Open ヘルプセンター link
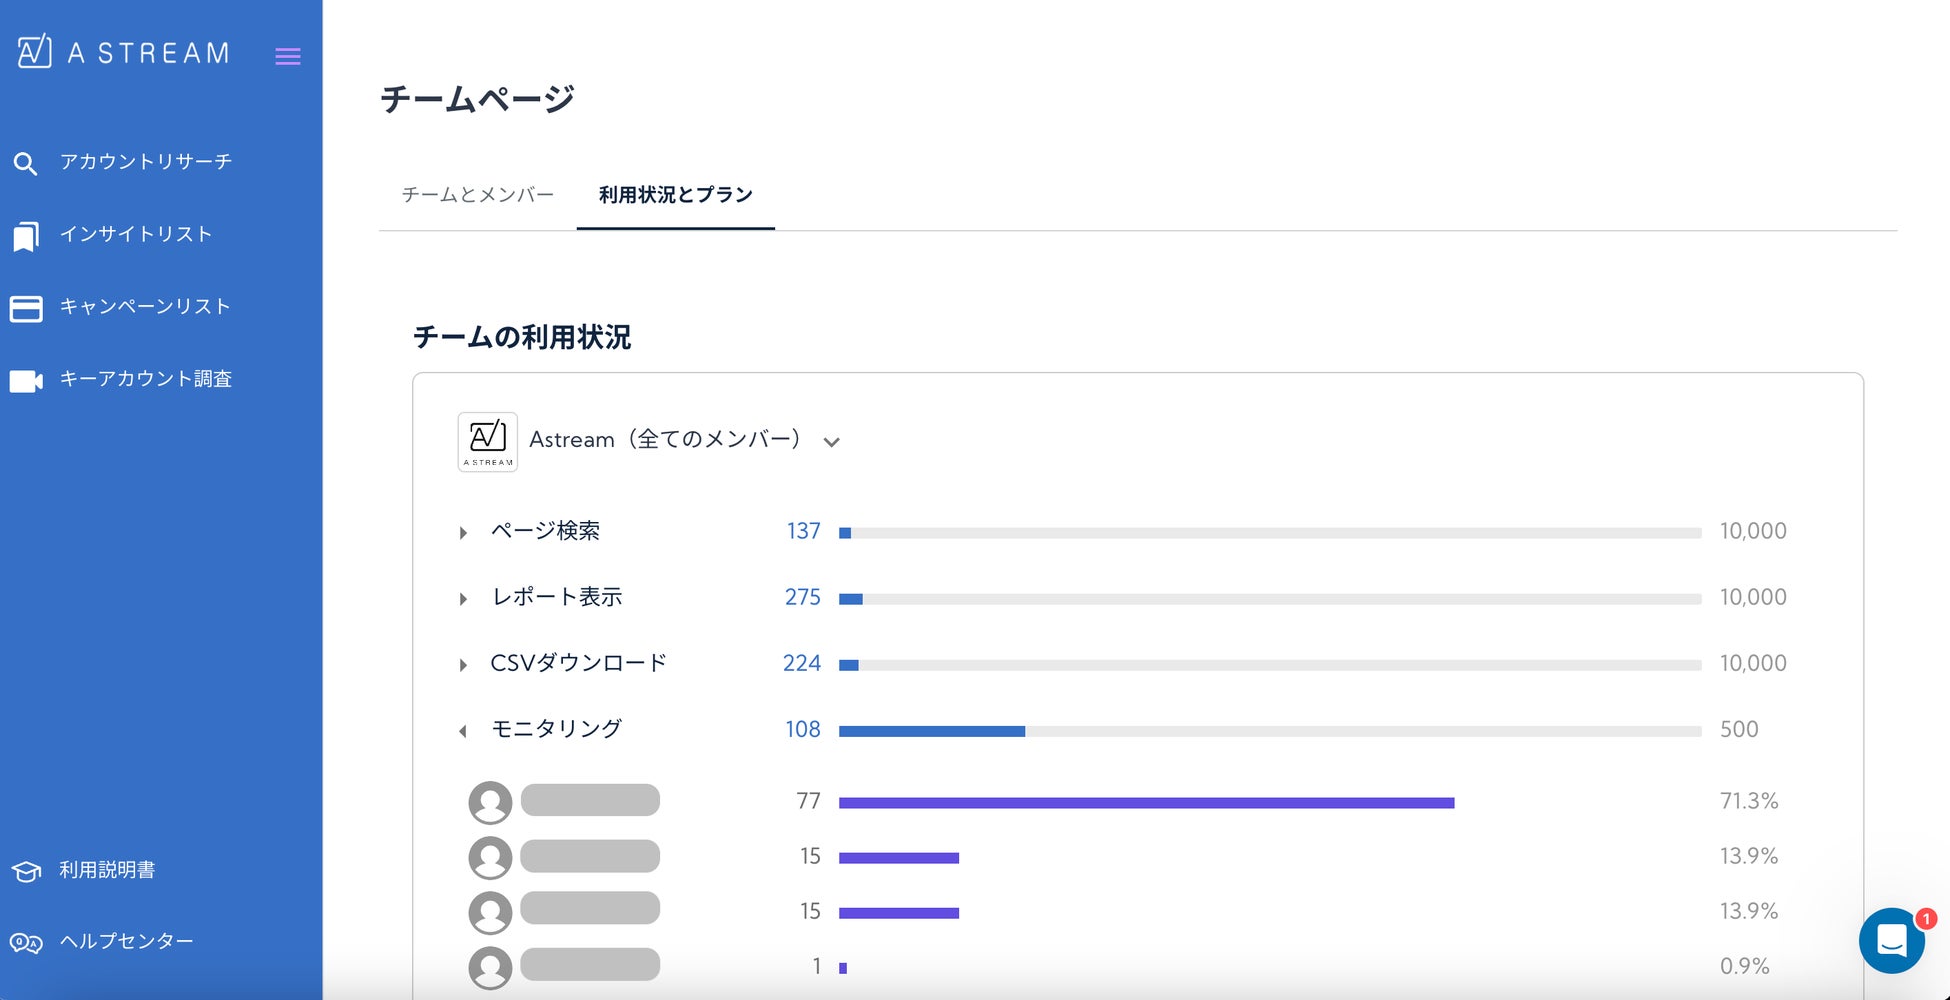The image size is (1950, 1000). click(x=126, y=941)
